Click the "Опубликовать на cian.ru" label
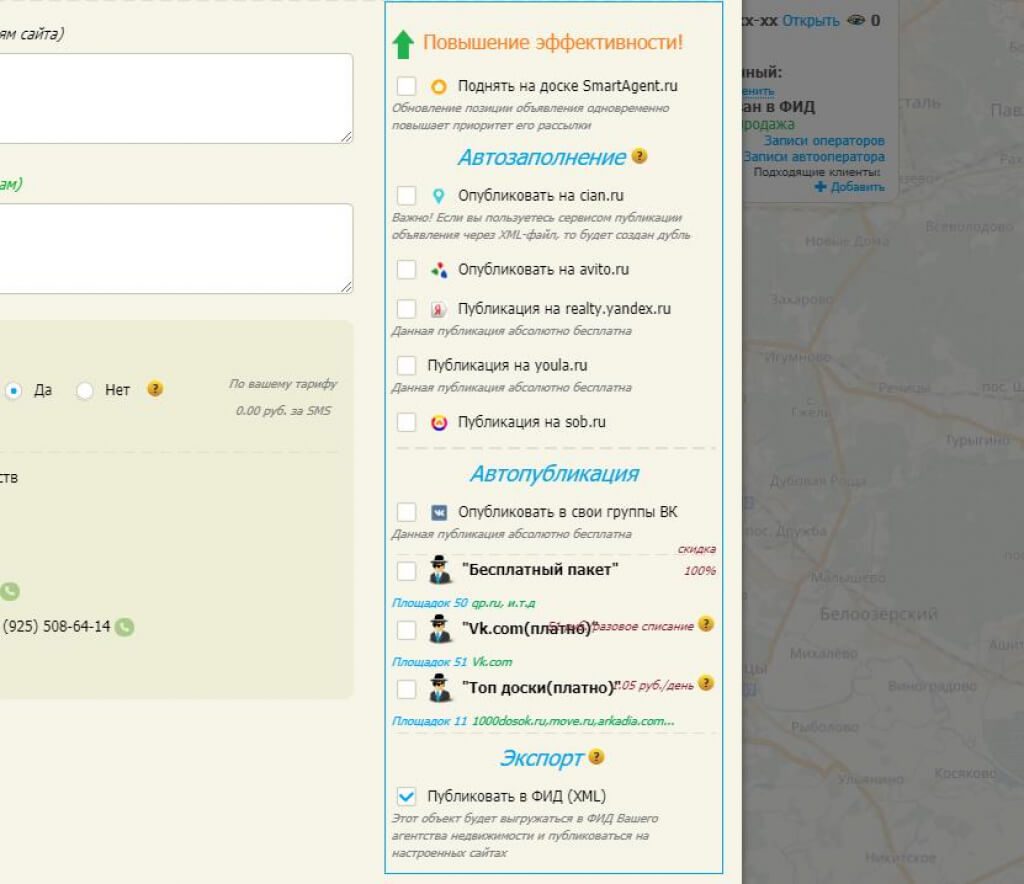 pyautogui.click(x=541, y=196)
